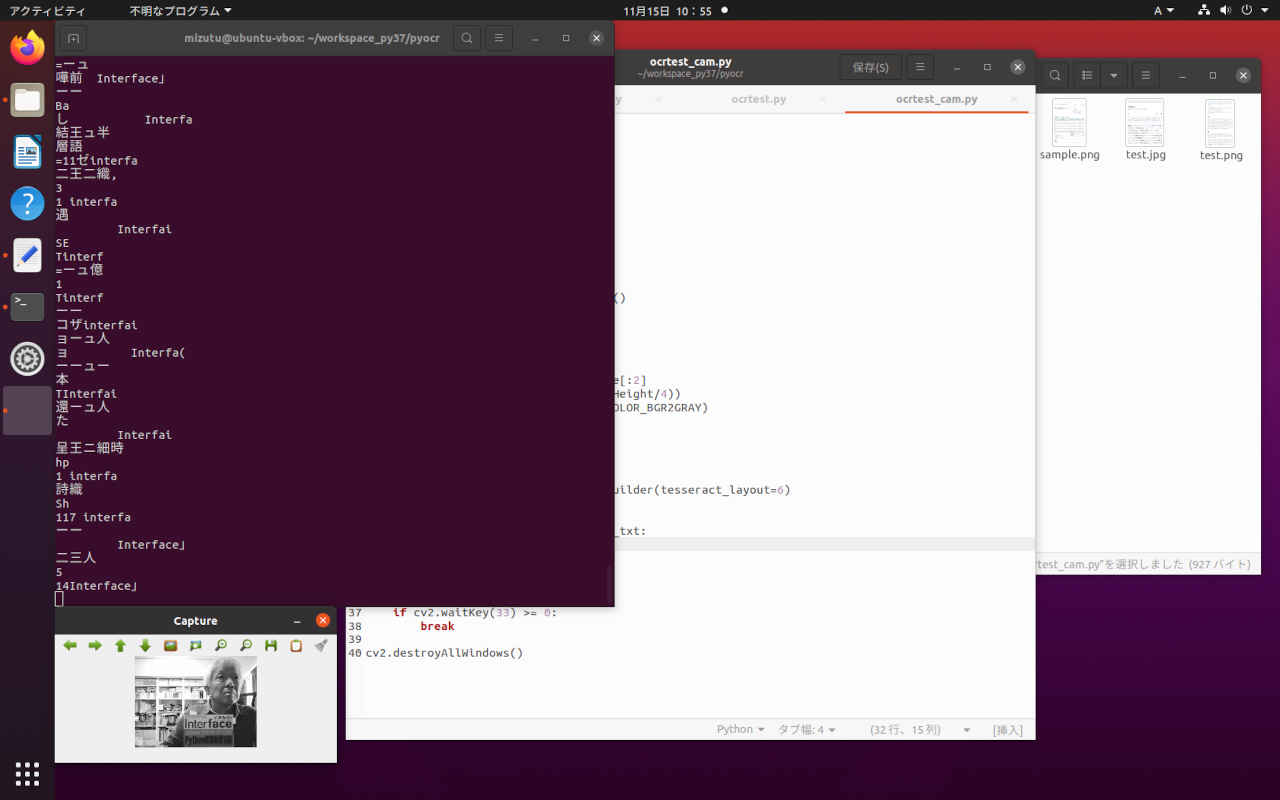Select the sample.png file thumbnail
This screenshot has width=1280, height=800.
[x=1069, y=124]
